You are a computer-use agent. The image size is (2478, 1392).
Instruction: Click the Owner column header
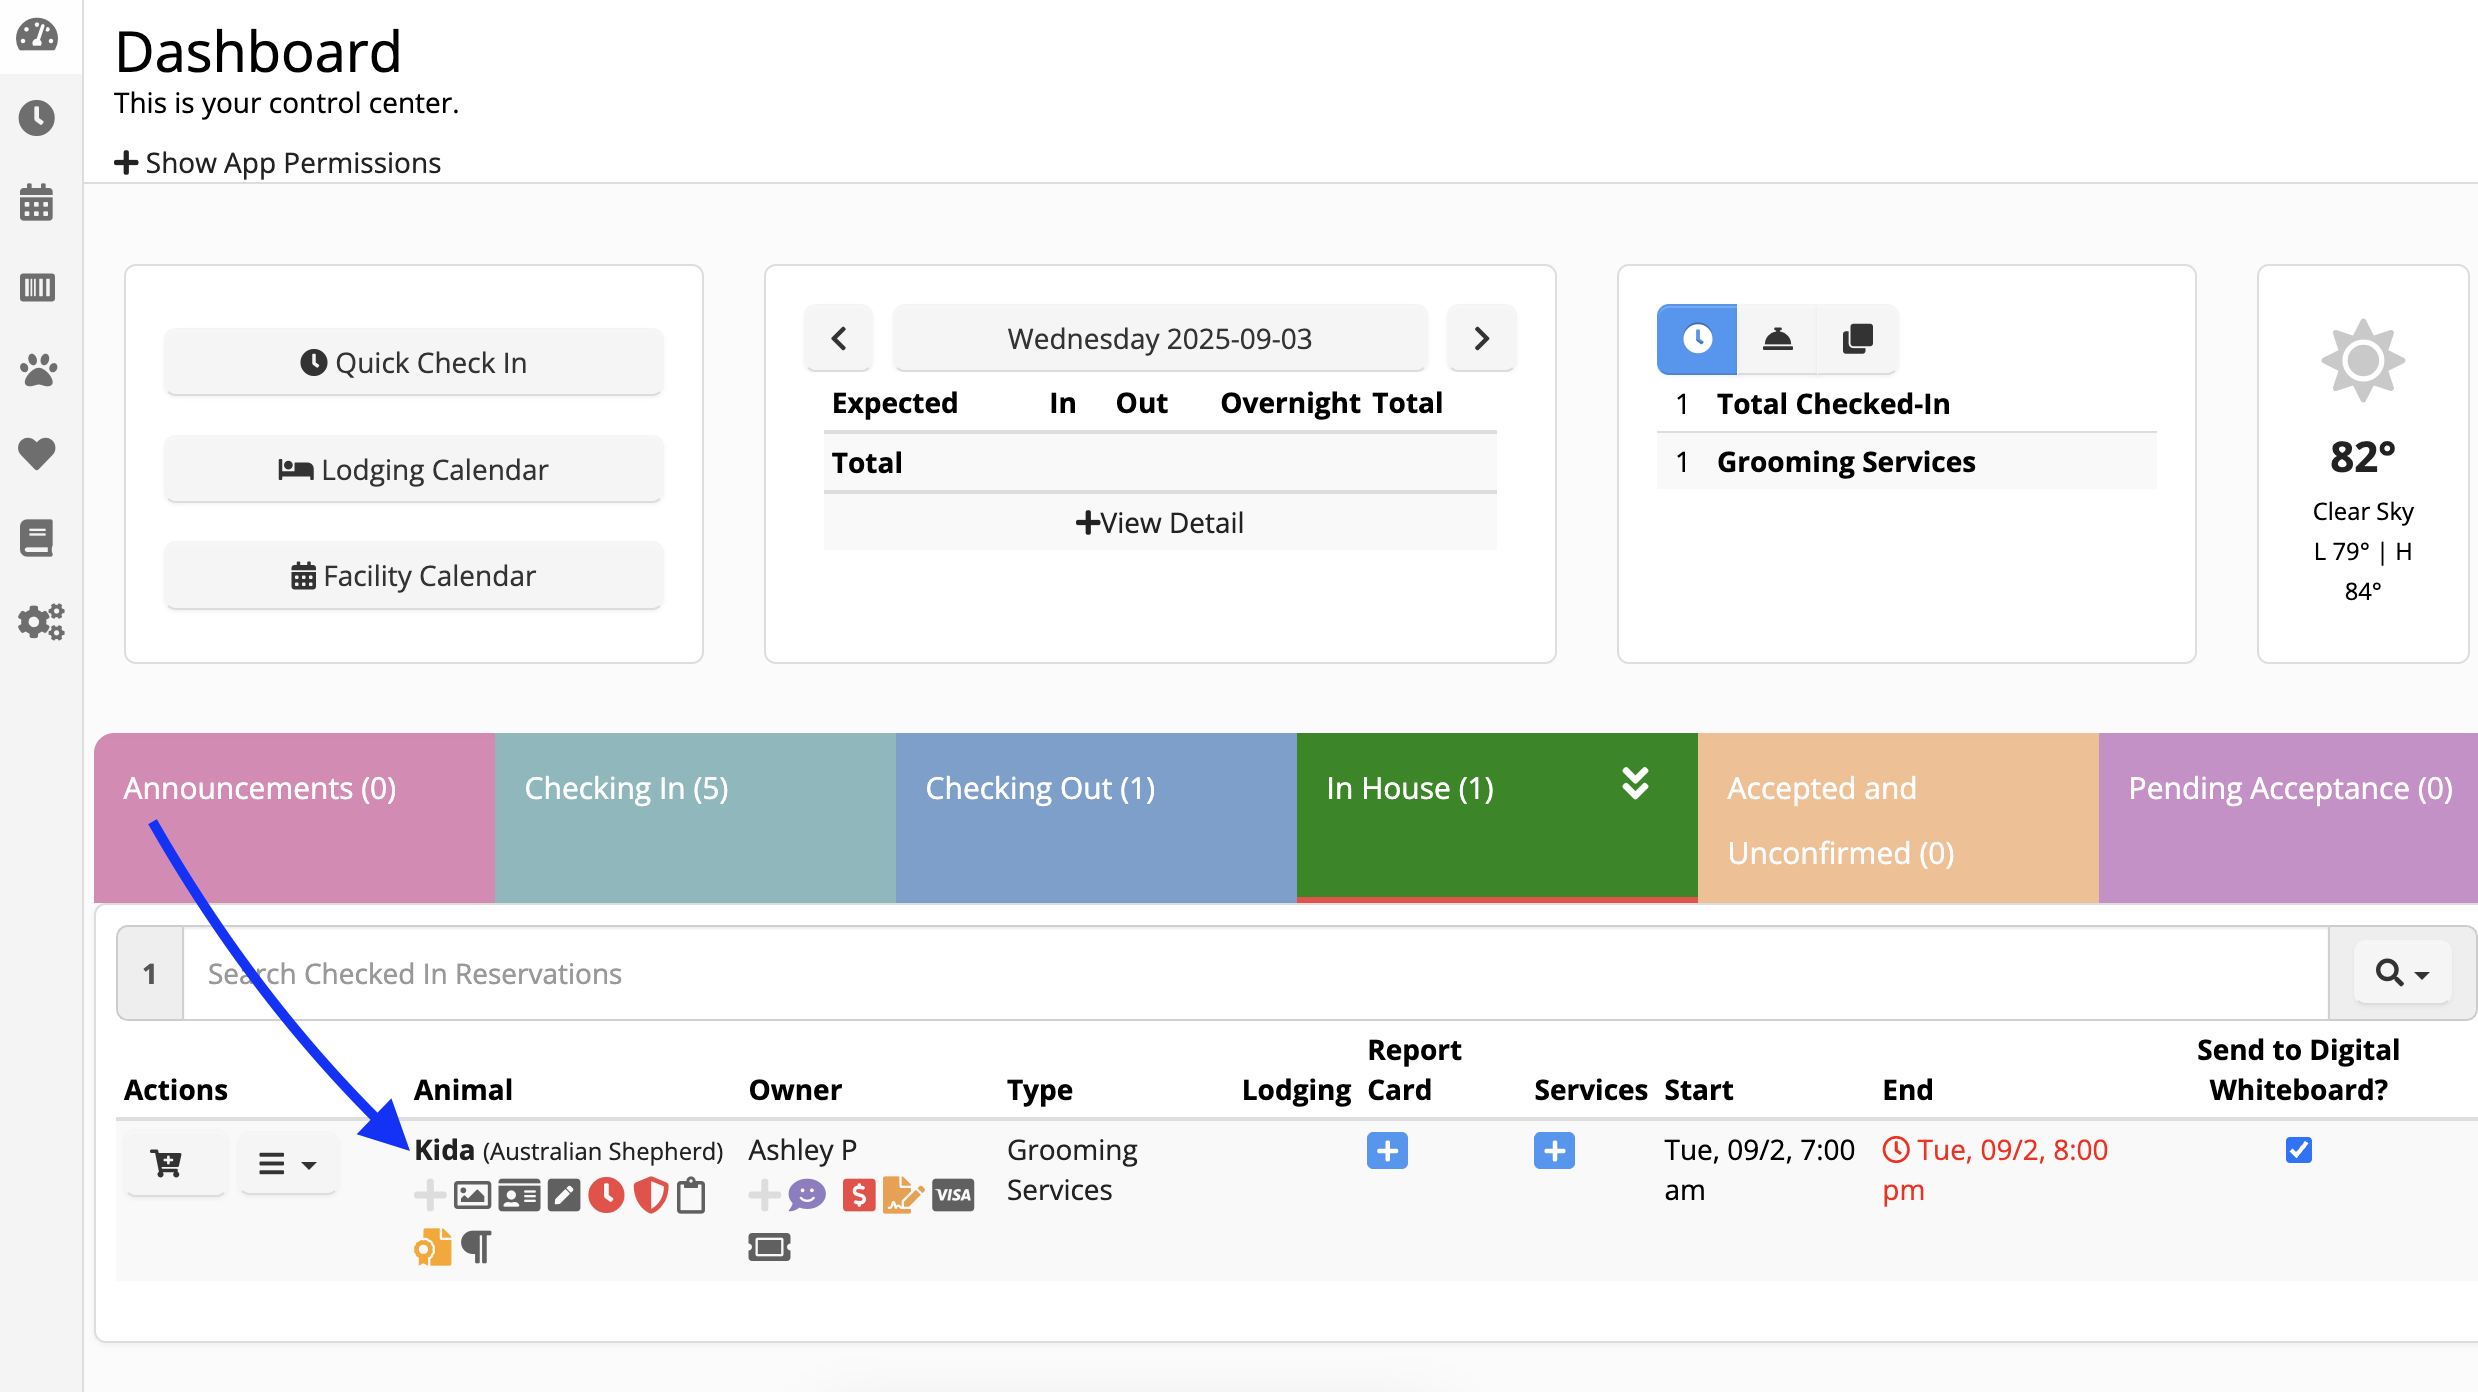[795, 1089]
